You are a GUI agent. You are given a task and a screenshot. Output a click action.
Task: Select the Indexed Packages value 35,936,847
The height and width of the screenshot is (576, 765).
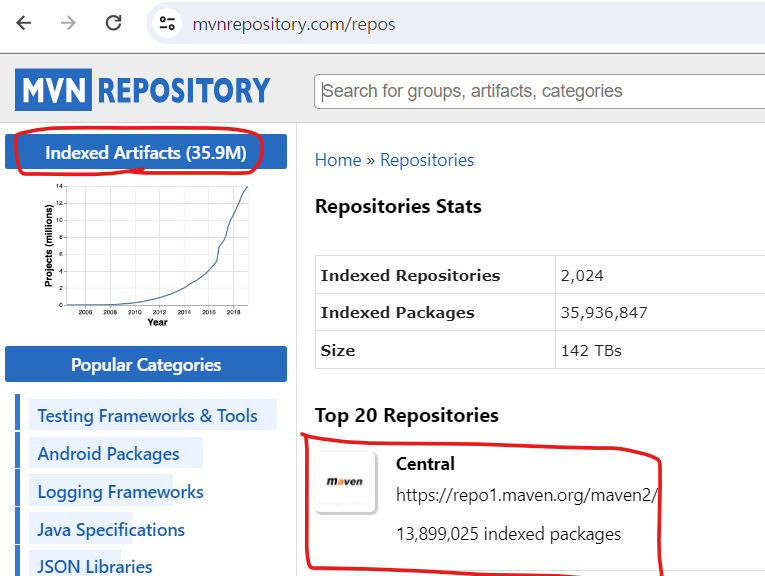point(604,313)
